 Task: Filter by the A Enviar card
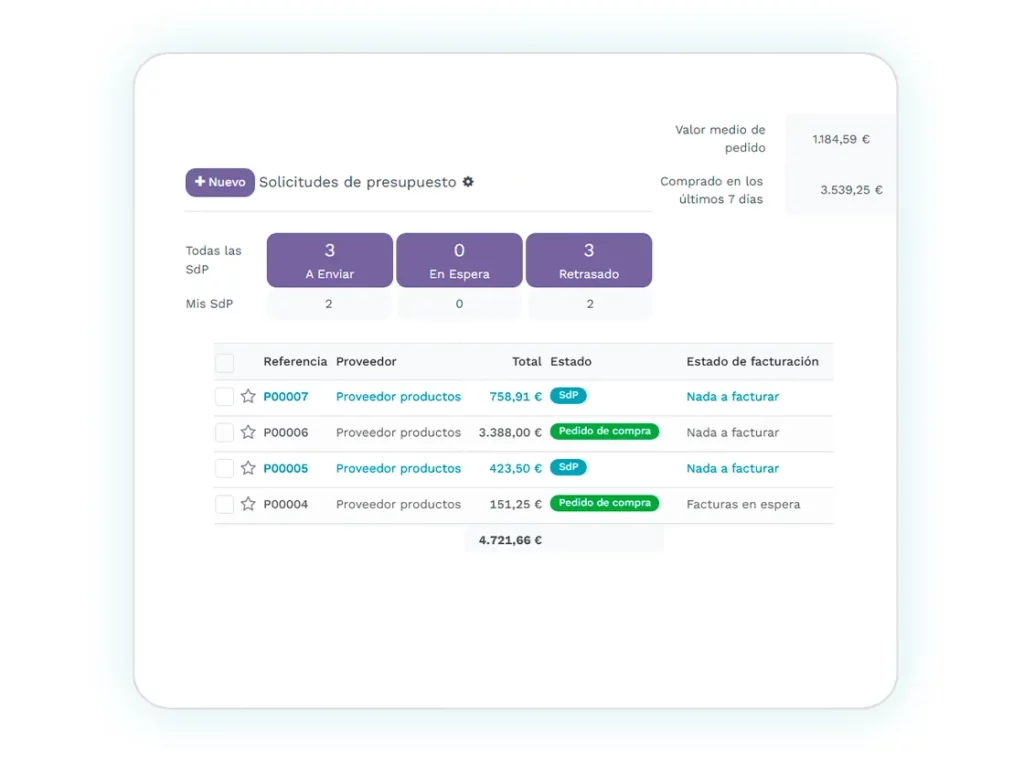point(329,260)
